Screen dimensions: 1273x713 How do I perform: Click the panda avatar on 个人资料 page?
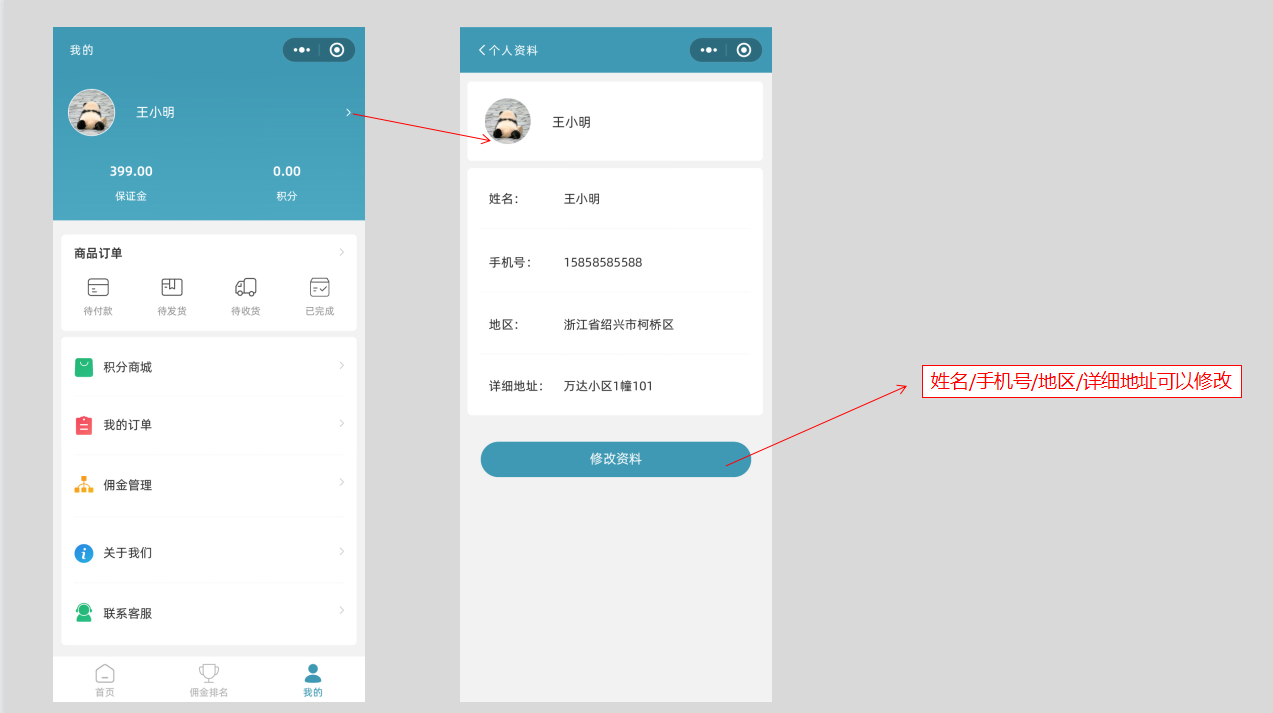coord(508,121)
